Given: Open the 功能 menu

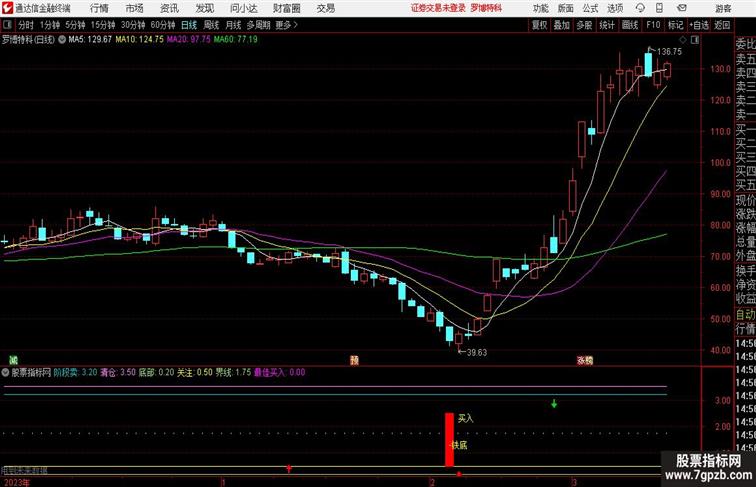Looking at the screenshot, I should (x=540, y=8).
